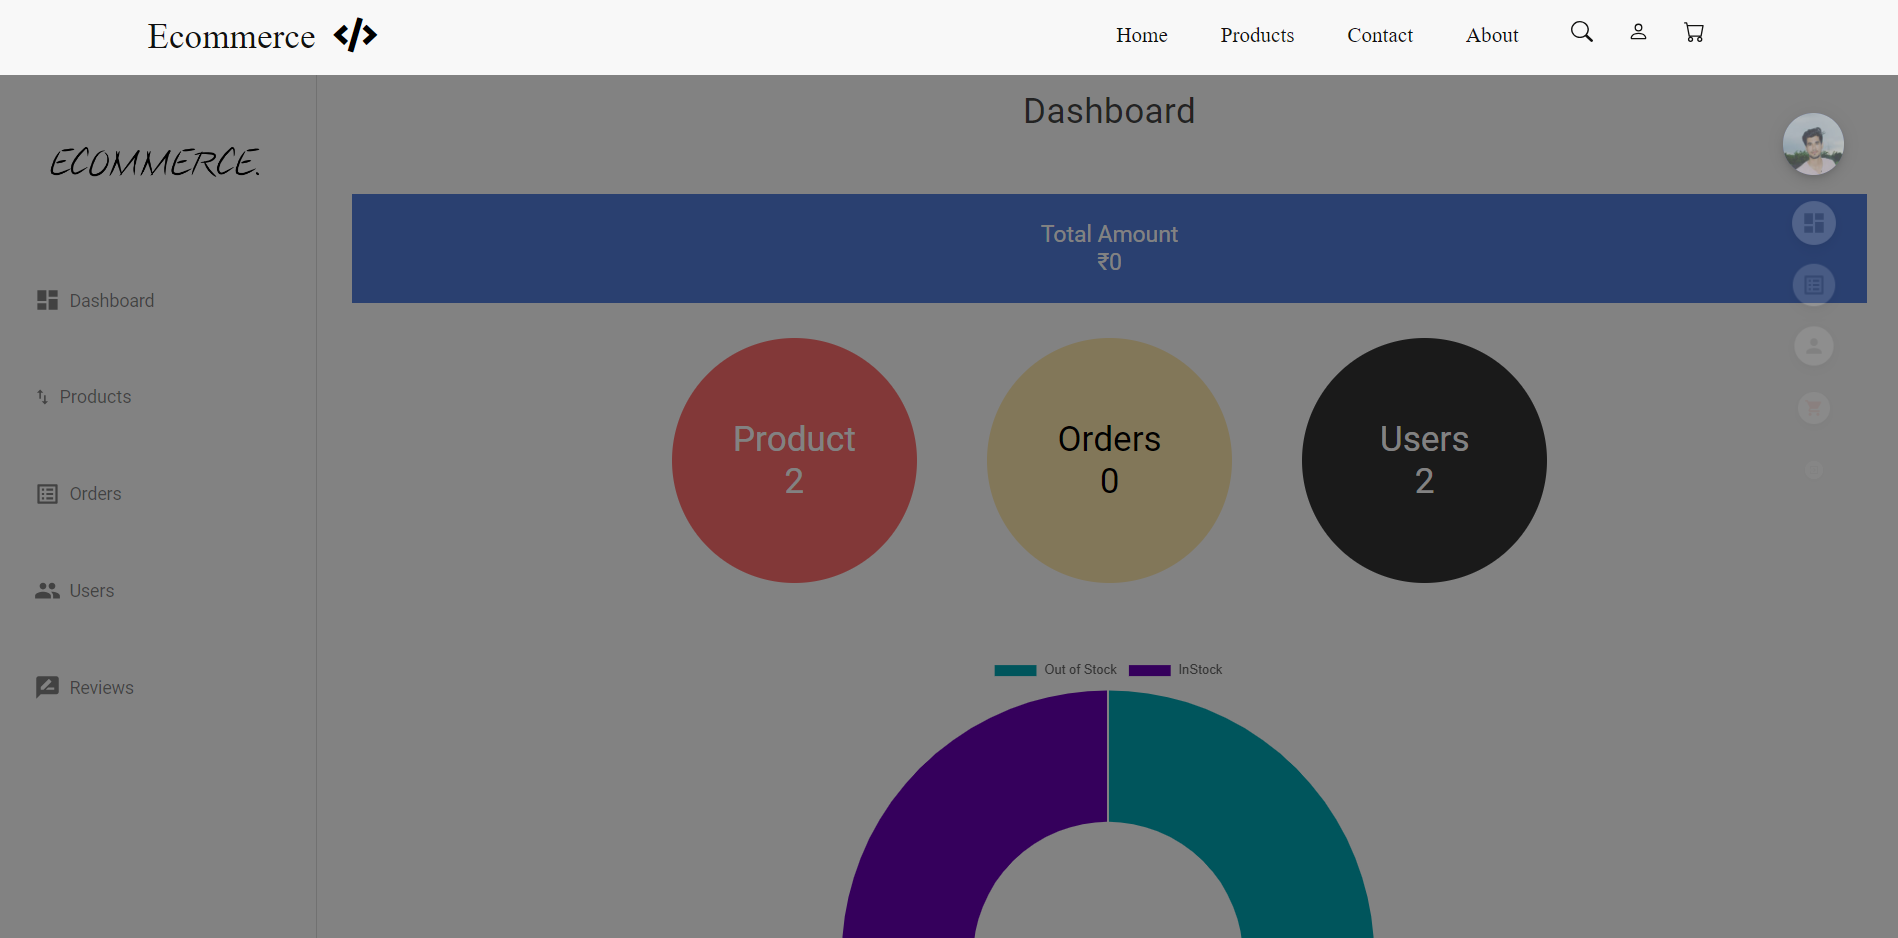Open the Home menu item
The image size is (1898, 938).
click(1141, 35)
